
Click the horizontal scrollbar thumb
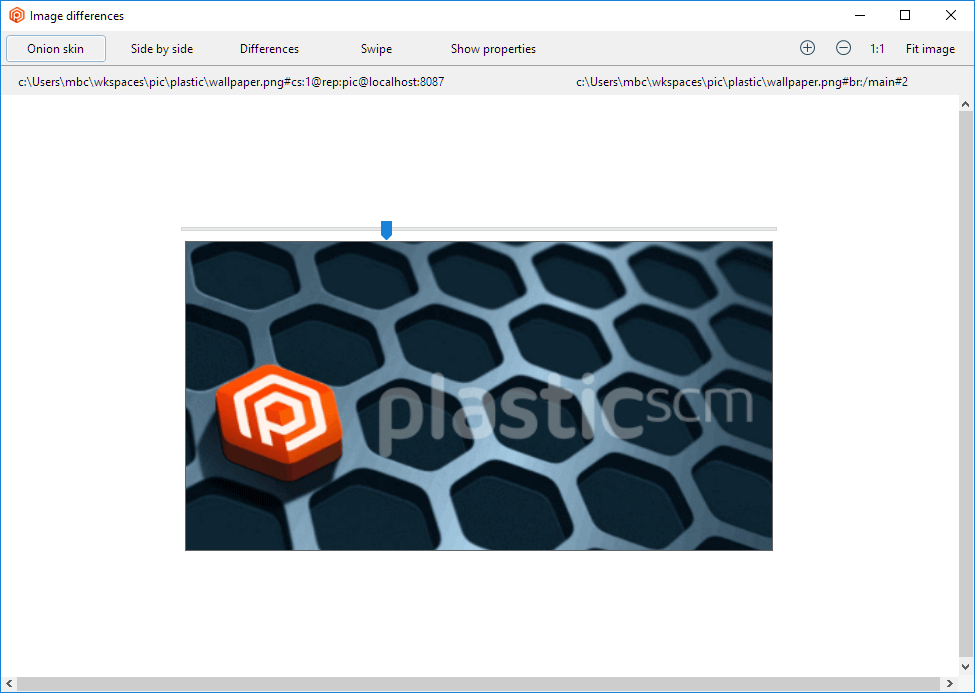[478, 684]
